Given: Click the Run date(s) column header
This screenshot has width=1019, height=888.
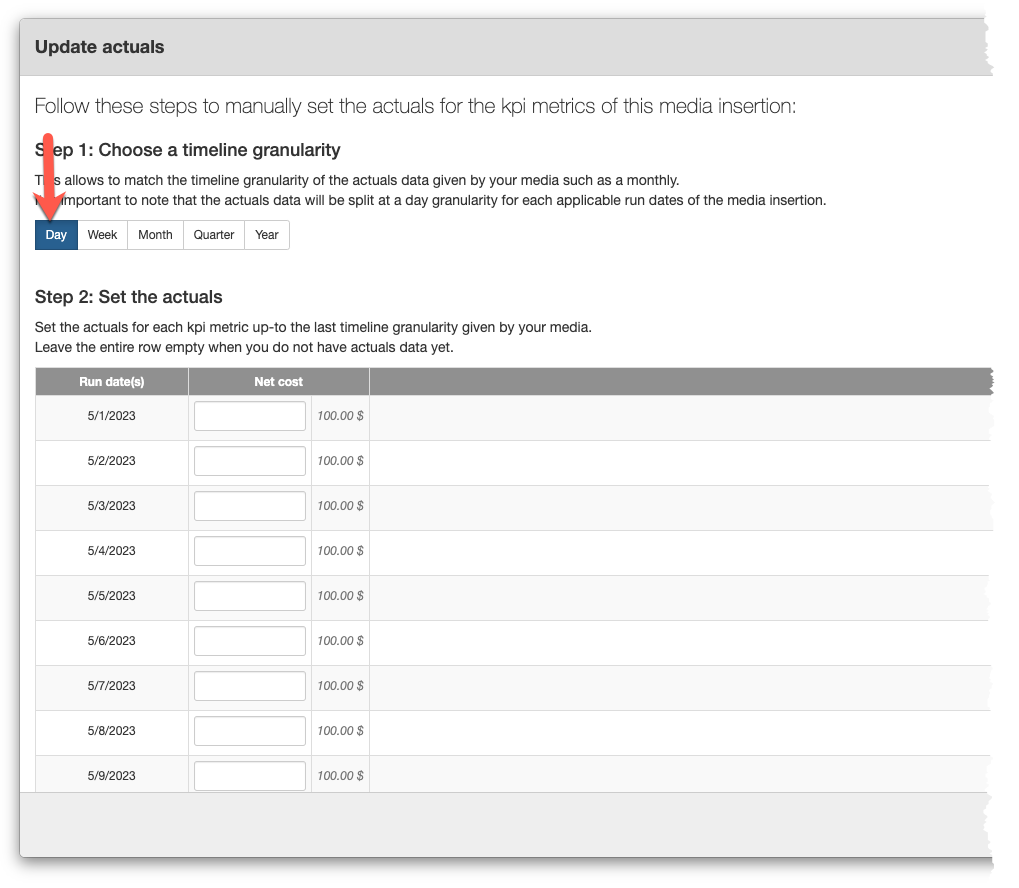Looking at the screenshot, I should click(x=111, y=381).
